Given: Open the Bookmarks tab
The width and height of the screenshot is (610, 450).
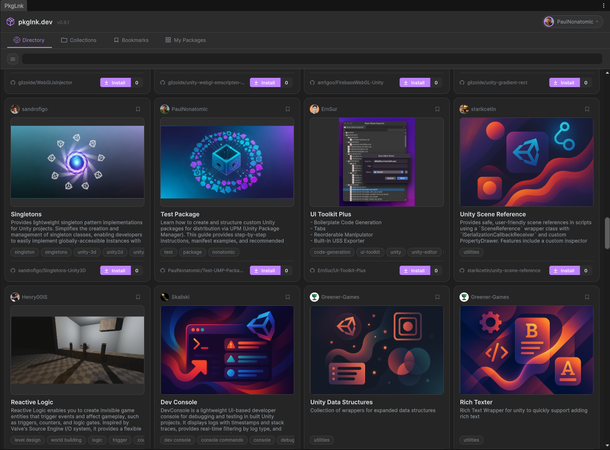Looking at the screenshot, I should 131,40.
